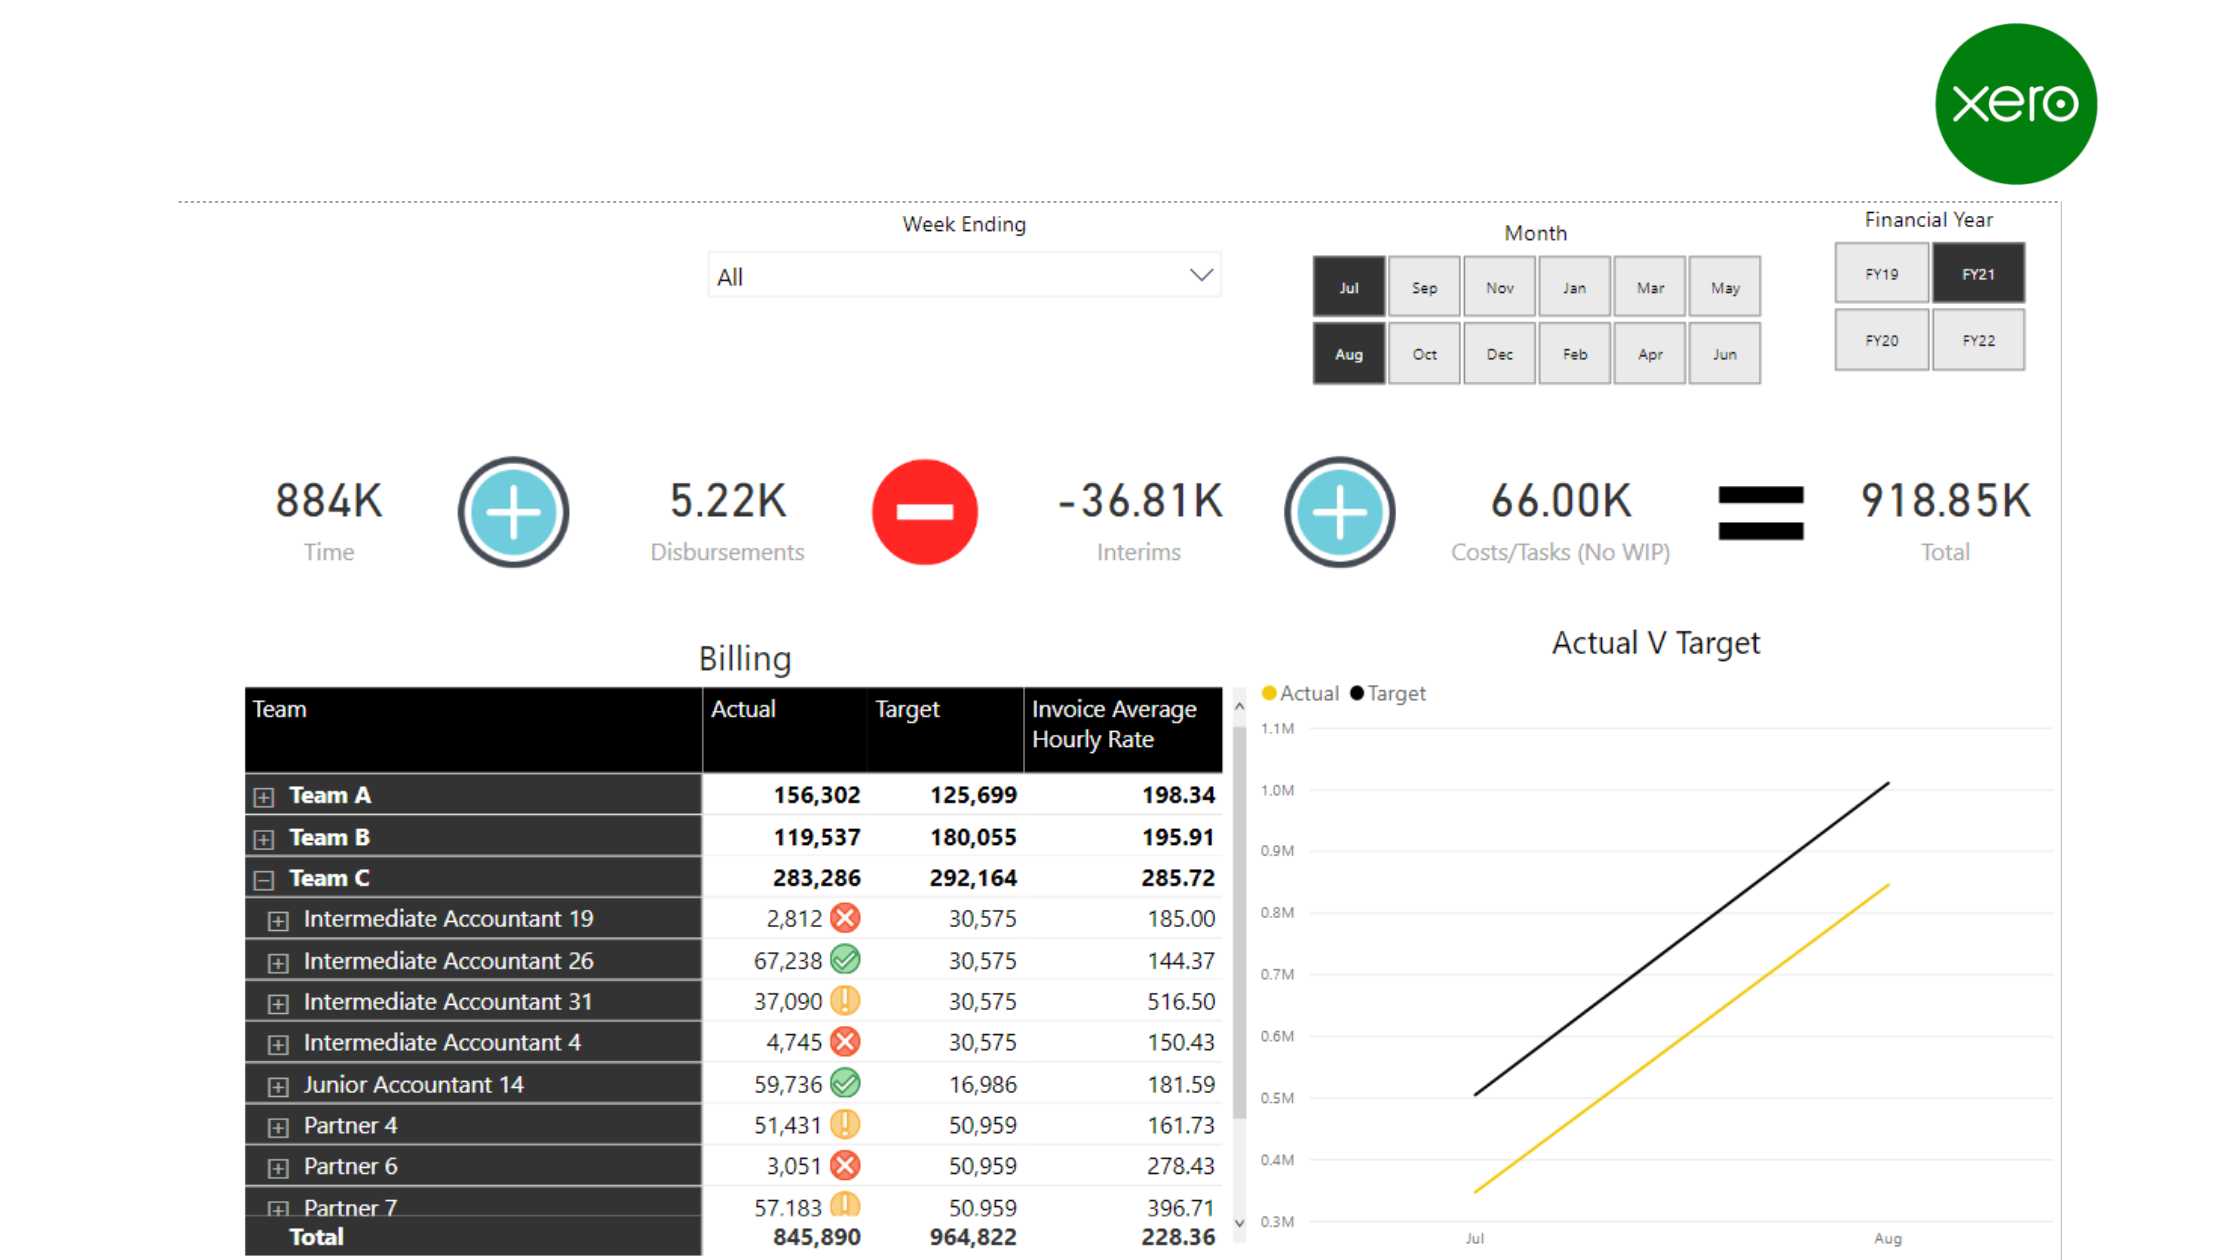Click green check icon for Junior Accountant 14

point(845,1084)
